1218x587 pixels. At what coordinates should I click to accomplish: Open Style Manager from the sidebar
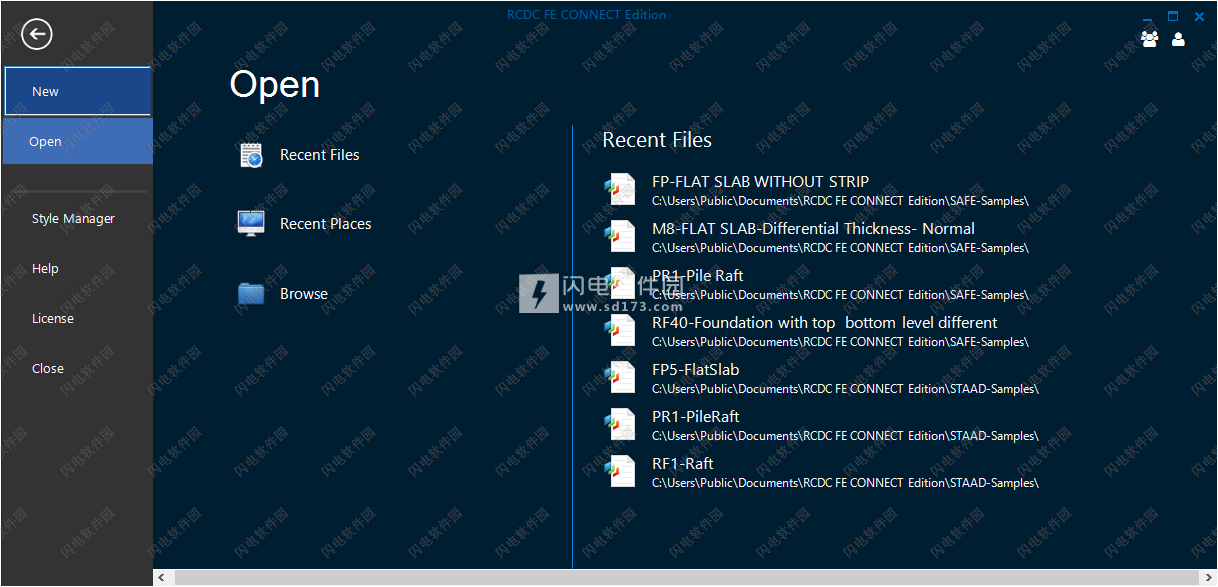pyautogui.click(x=73, y=218)
